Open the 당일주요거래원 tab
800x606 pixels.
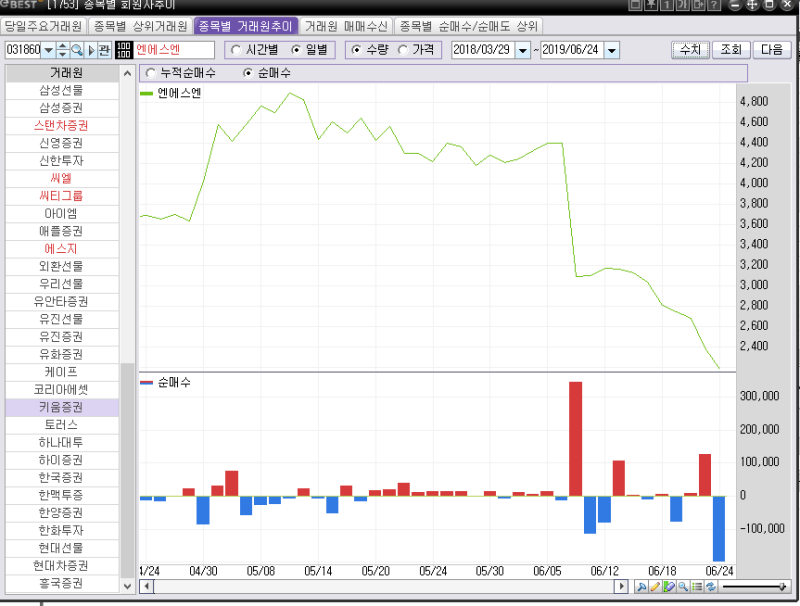(x=43, y=26)
